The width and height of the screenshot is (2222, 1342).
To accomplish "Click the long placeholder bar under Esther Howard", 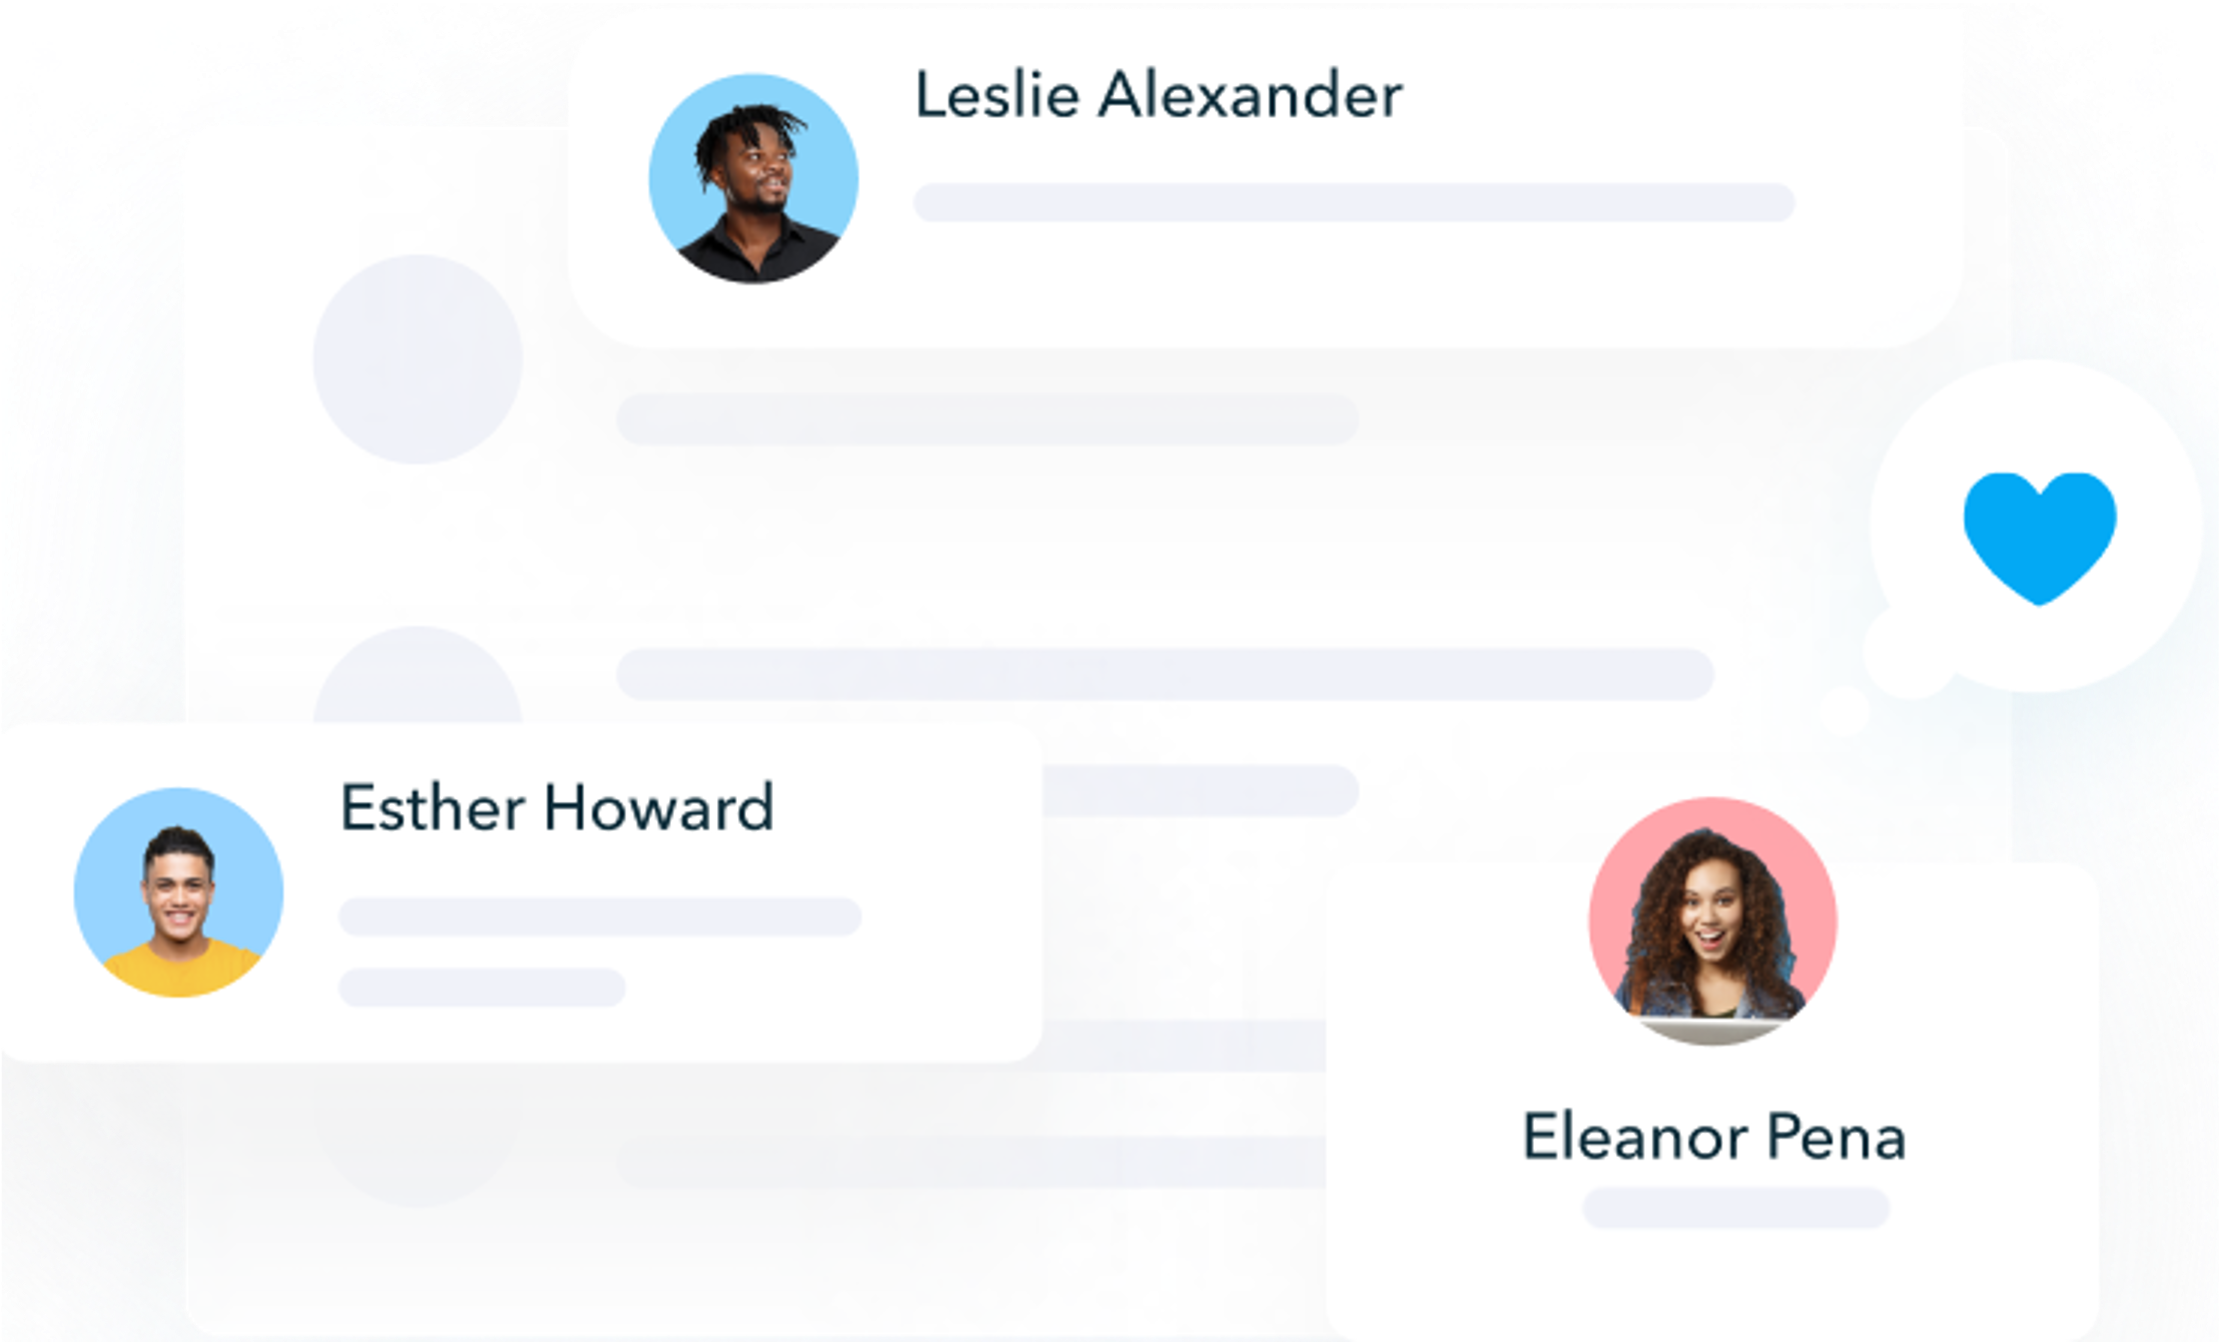I will 600,916.
